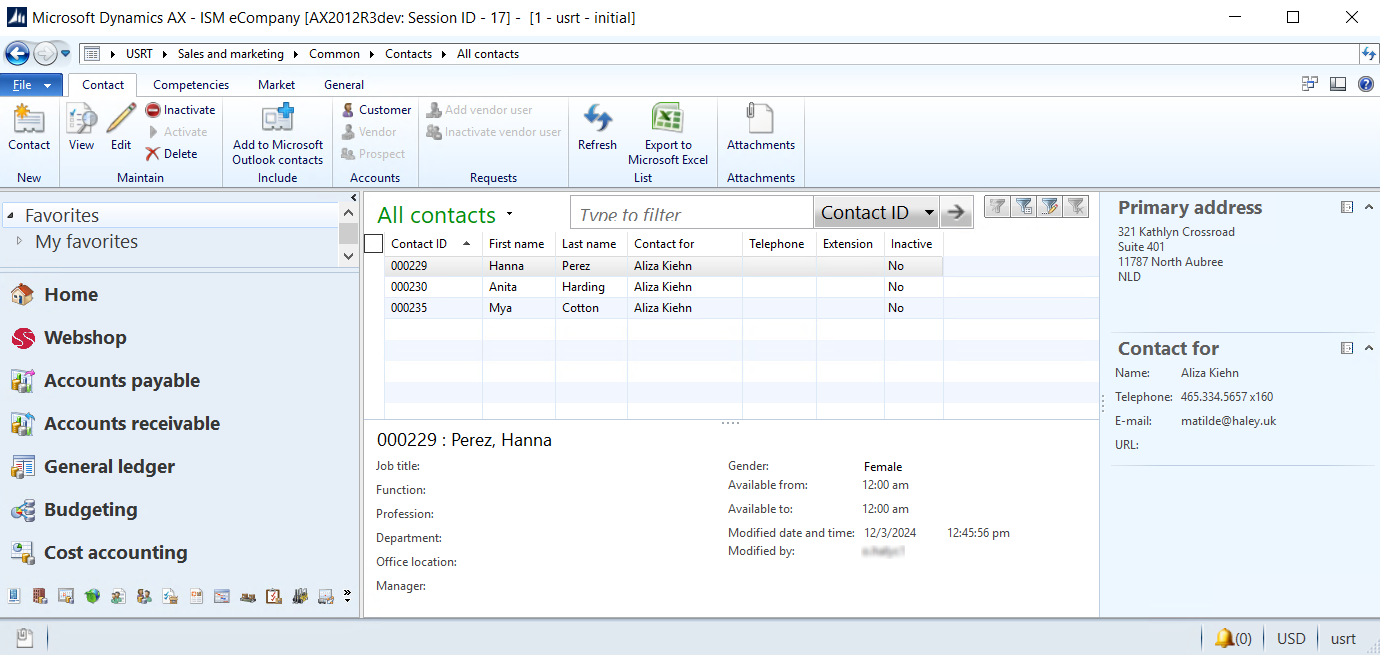Viewport: 1380px width, 655px height.
Task: Click Common in the breadcrumb path
Action: [x=334, y=54]
